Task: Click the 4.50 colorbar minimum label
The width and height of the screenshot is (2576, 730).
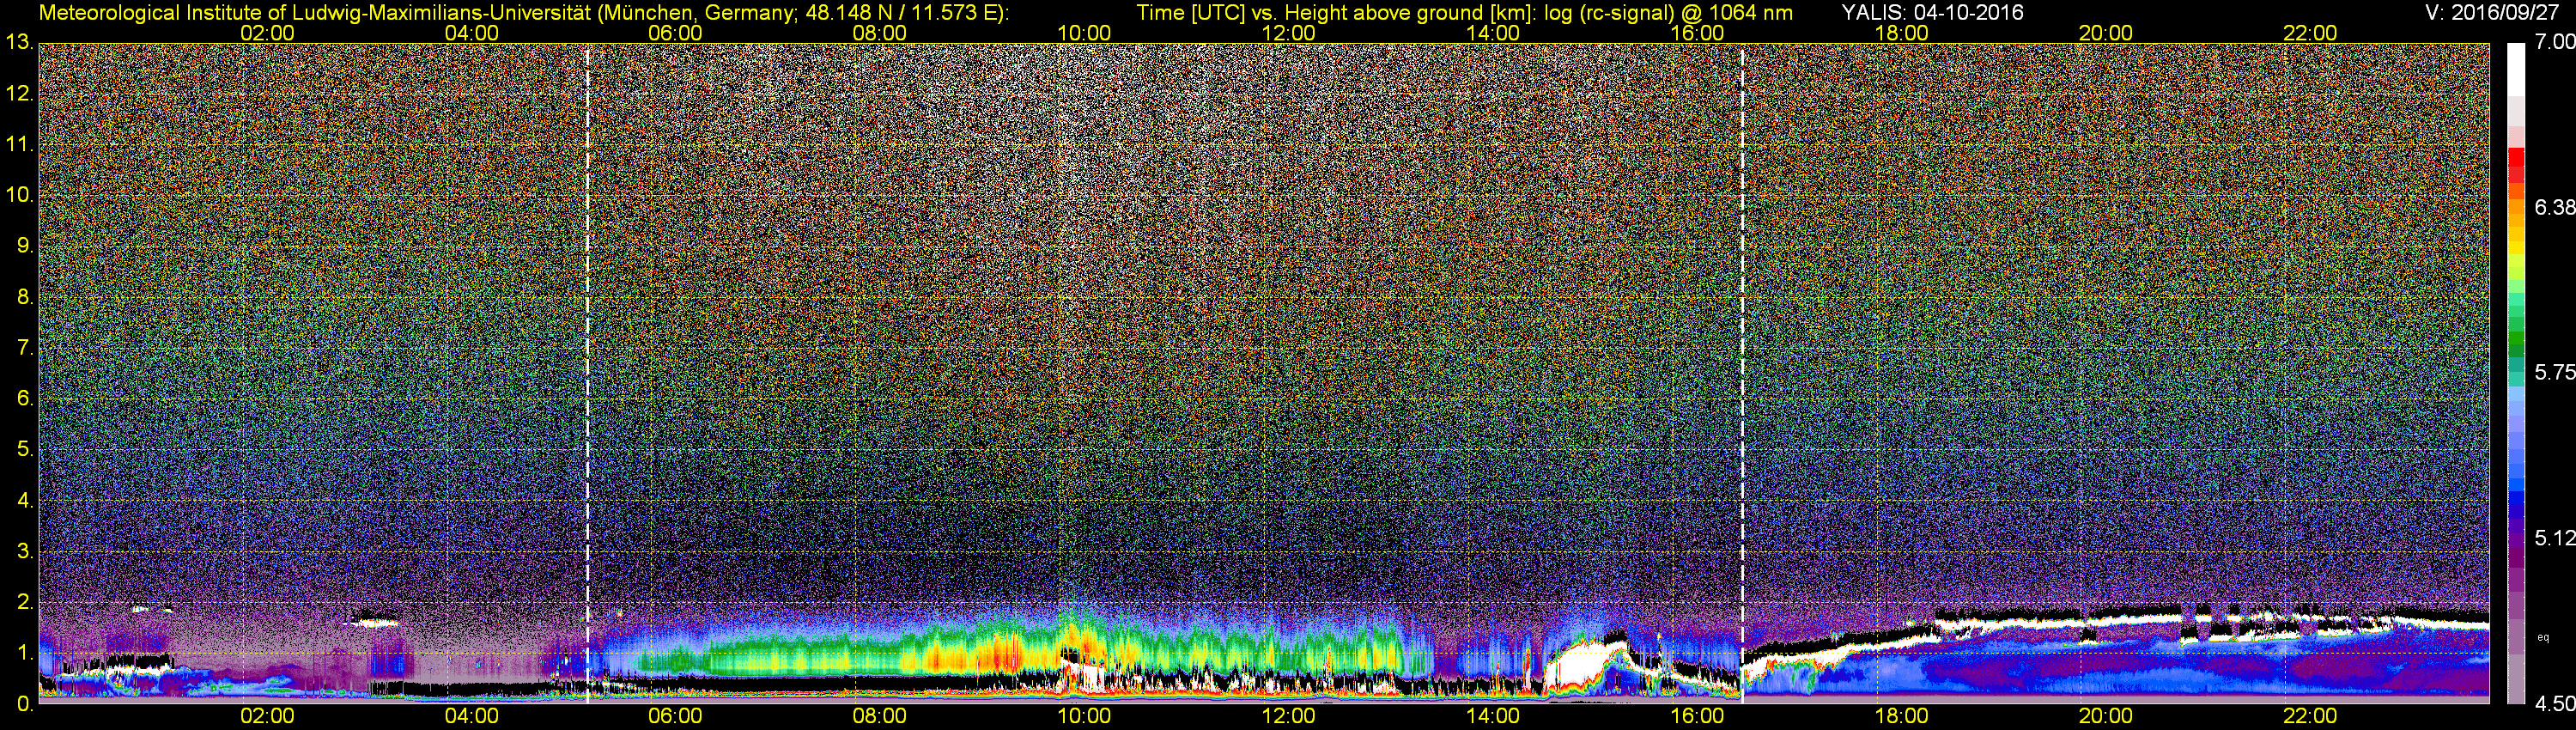Action: coord(2555,704)
